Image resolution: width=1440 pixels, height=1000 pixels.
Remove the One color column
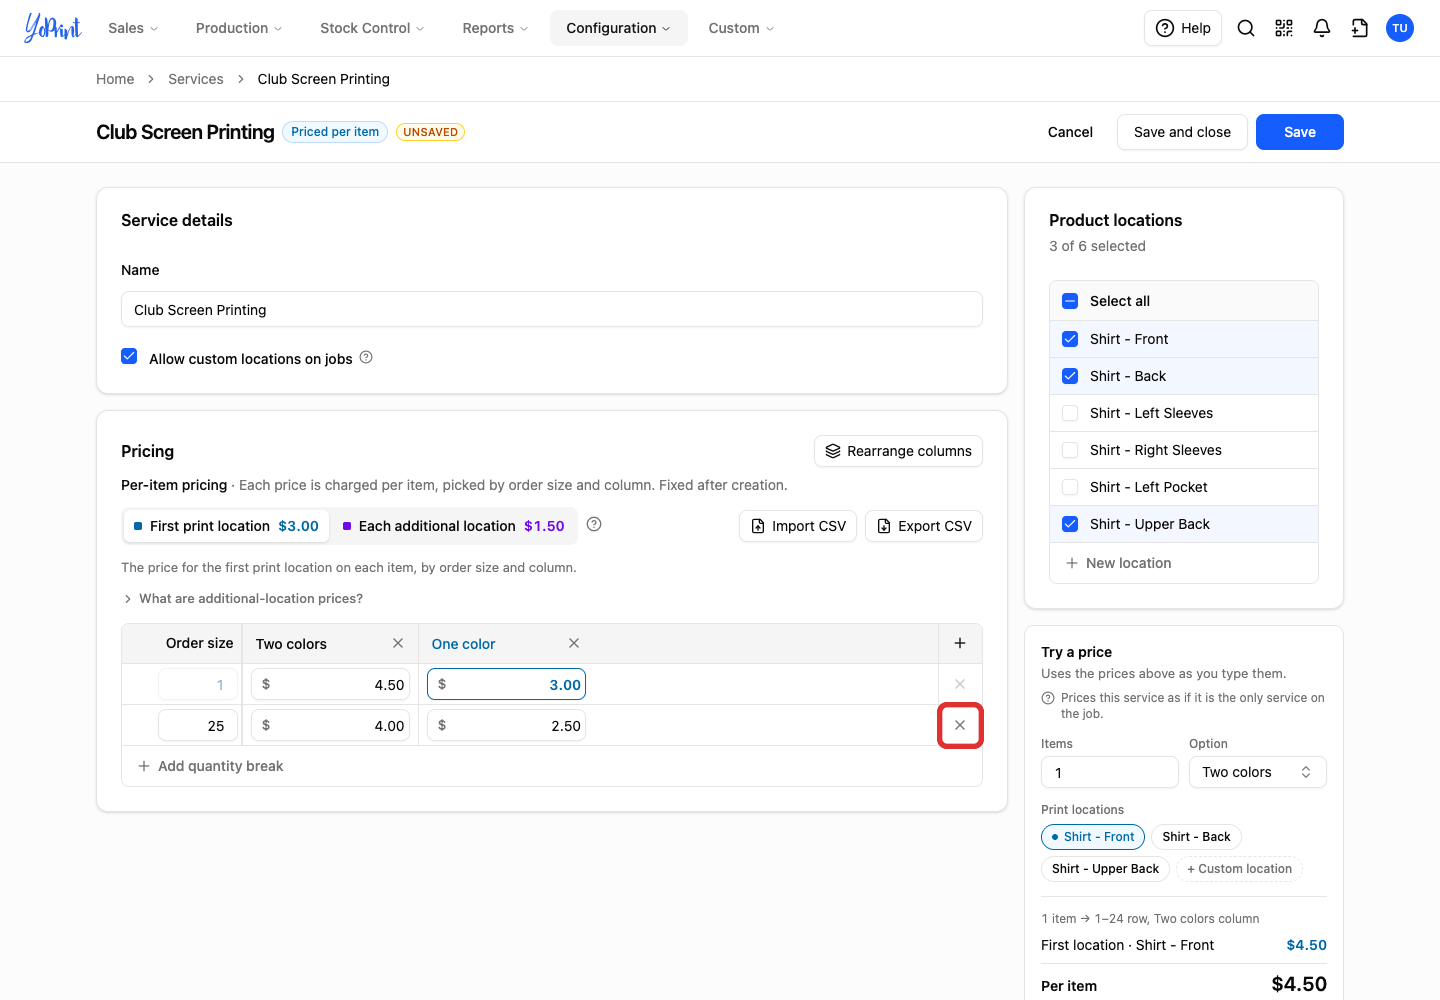tap(574, 643)
